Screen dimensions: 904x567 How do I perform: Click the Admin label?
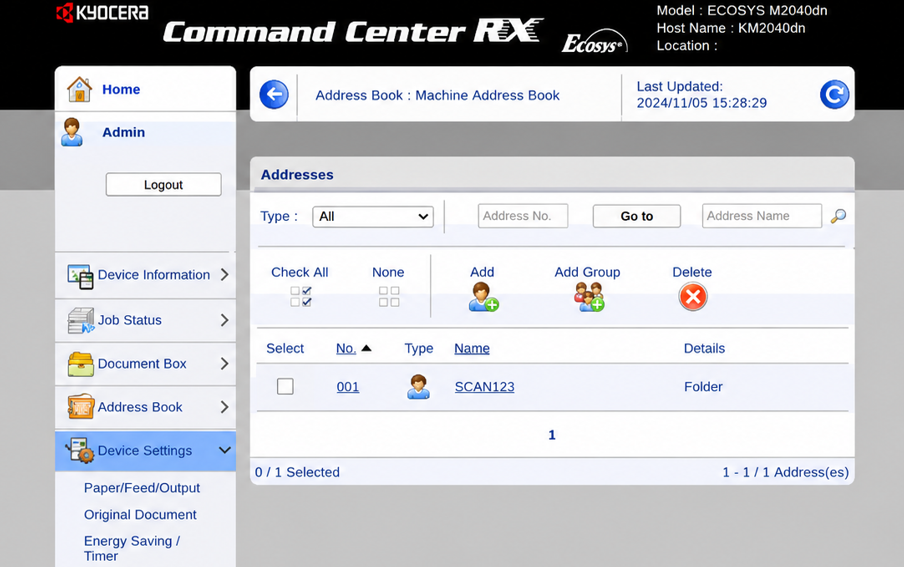pyautogui.click(x=123, y=133)
